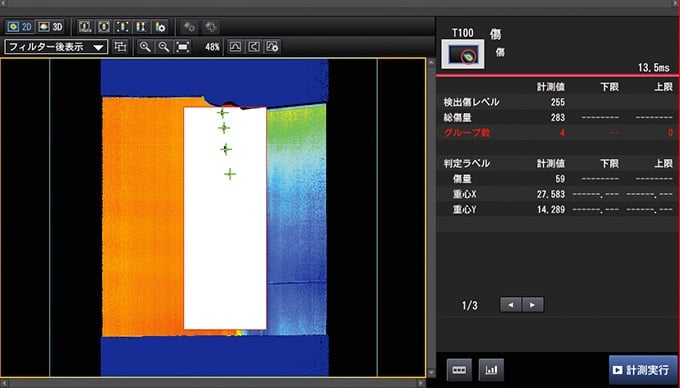Screen dimensions: 680x388
Task: Go to the previous results page
Action: pos(510,305)
